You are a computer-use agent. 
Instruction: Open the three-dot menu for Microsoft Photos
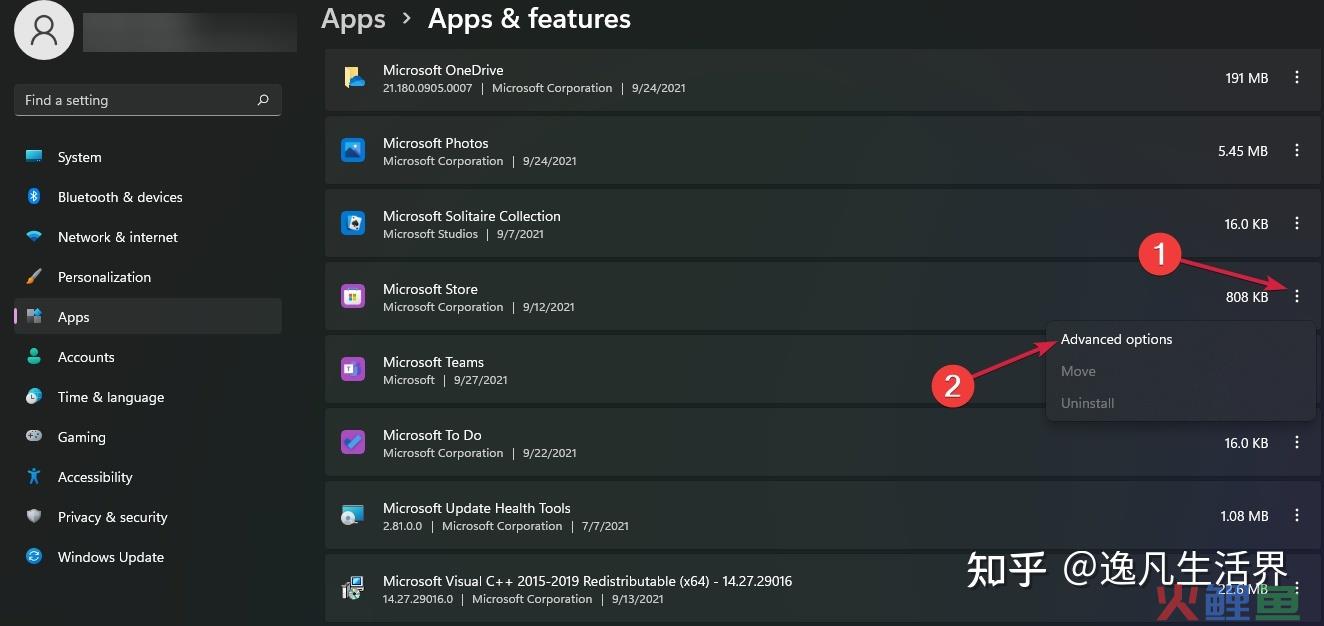1297,150
